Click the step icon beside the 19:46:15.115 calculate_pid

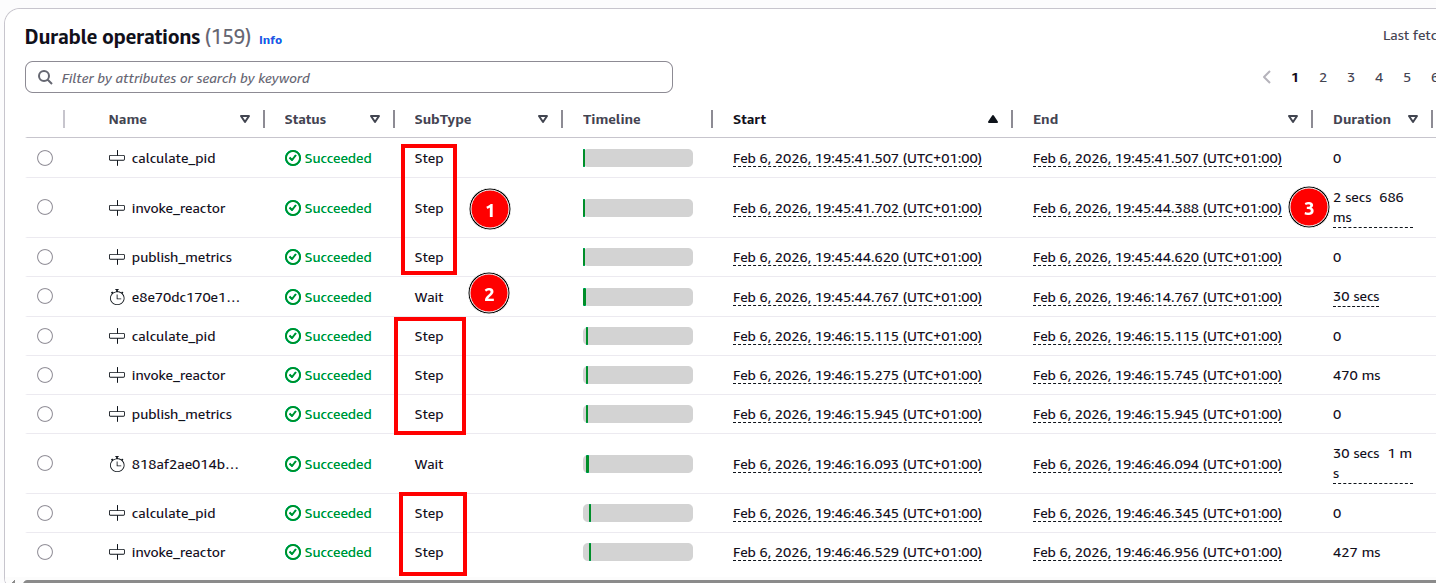click(x=117, y=336)
